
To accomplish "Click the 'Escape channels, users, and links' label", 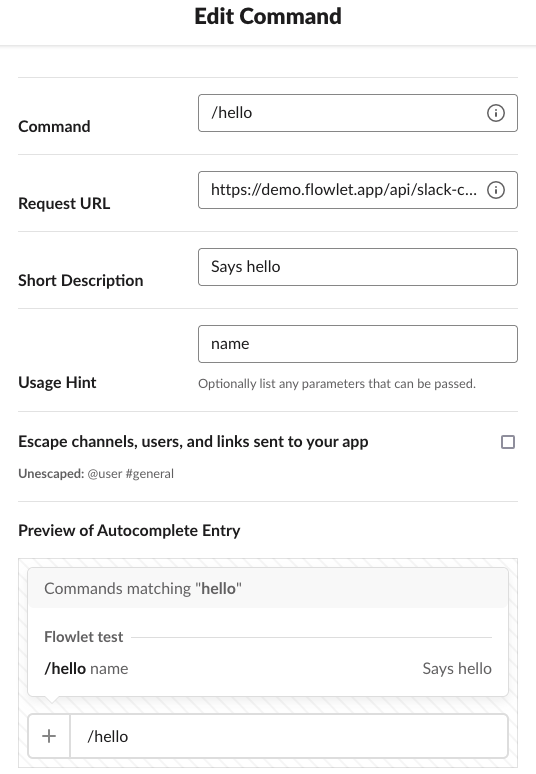I will pos(193,442).
